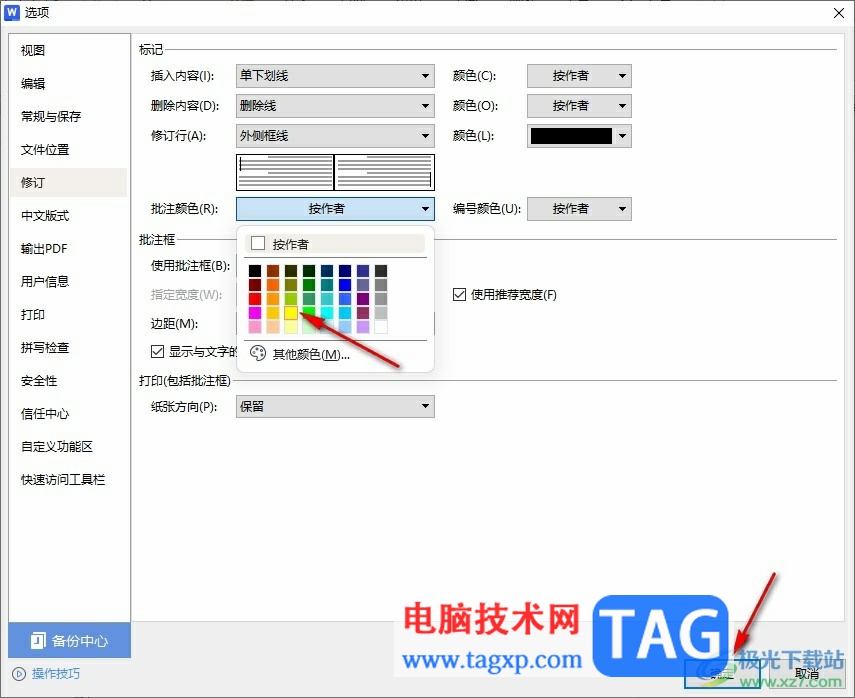
Task: Open 快速访问工具栏 settings
Action: (68, 479)
